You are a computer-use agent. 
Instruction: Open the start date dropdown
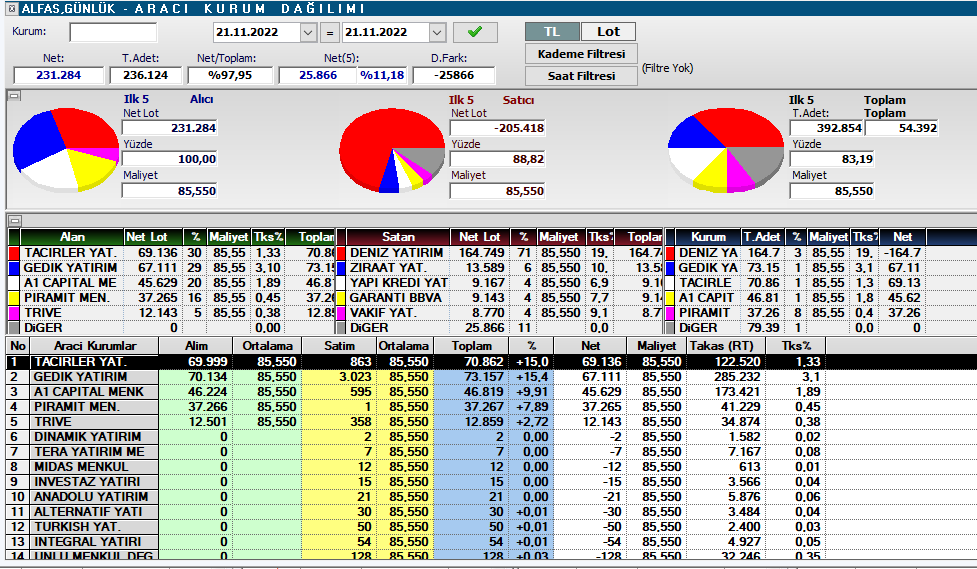point(308,32)
